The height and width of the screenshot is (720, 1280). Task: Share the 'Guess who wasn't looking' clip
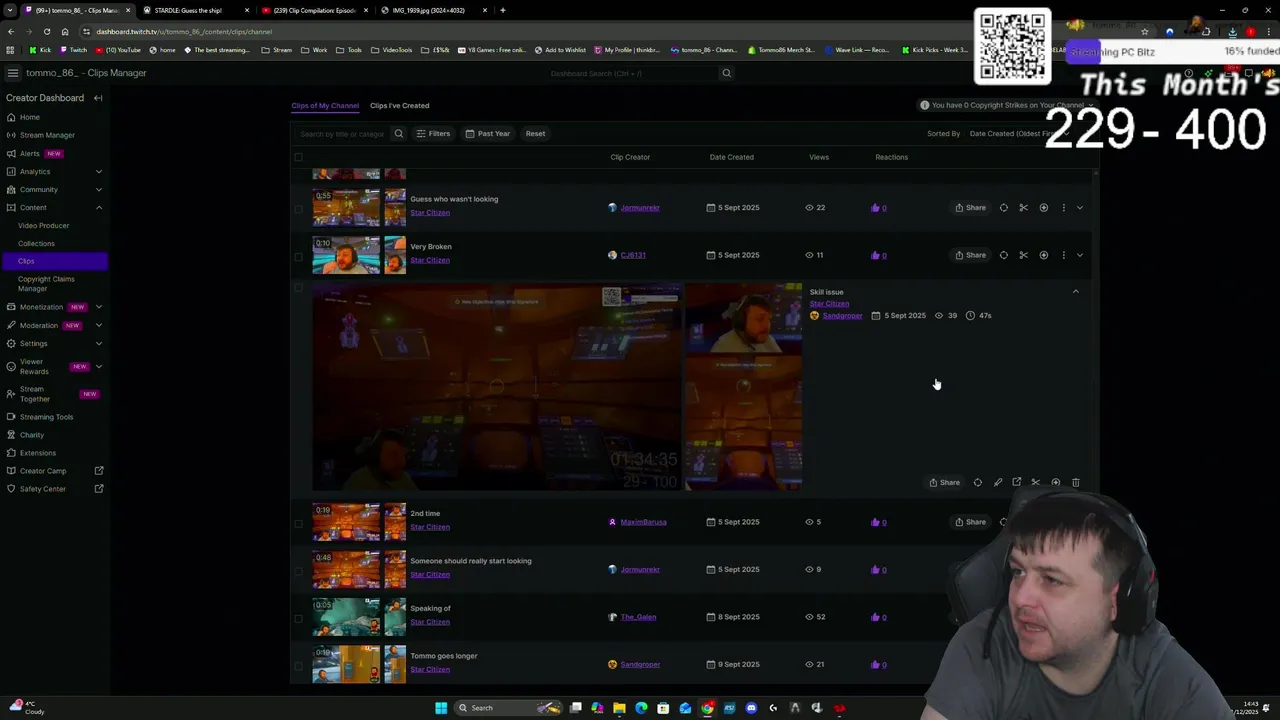tap(970, 208)
